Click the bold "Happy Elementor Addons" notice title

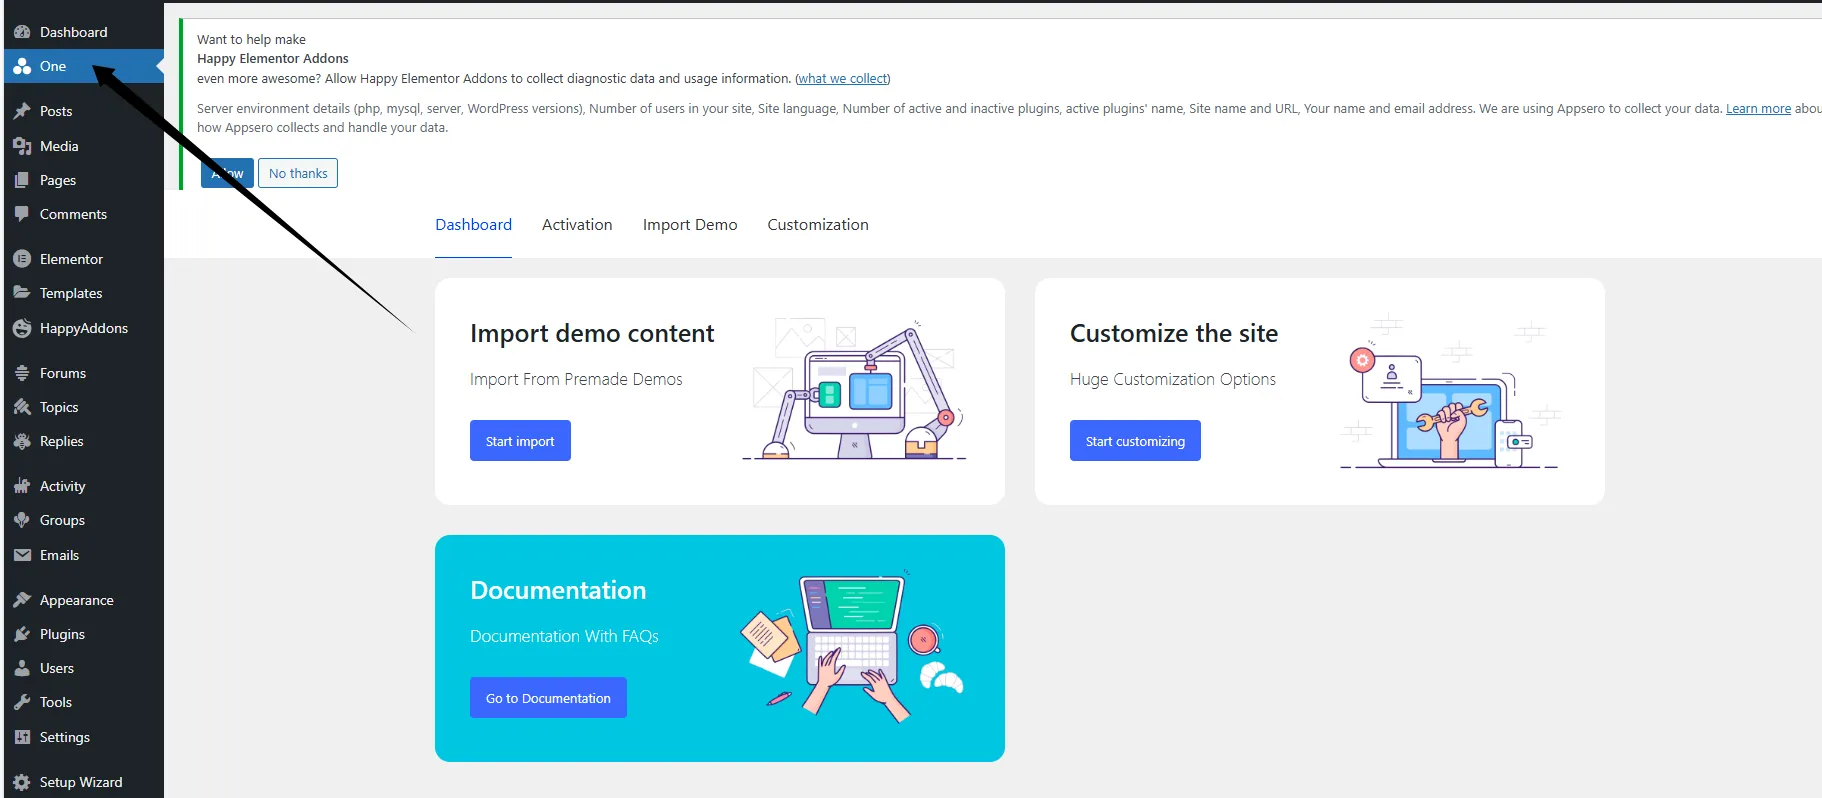273,59
